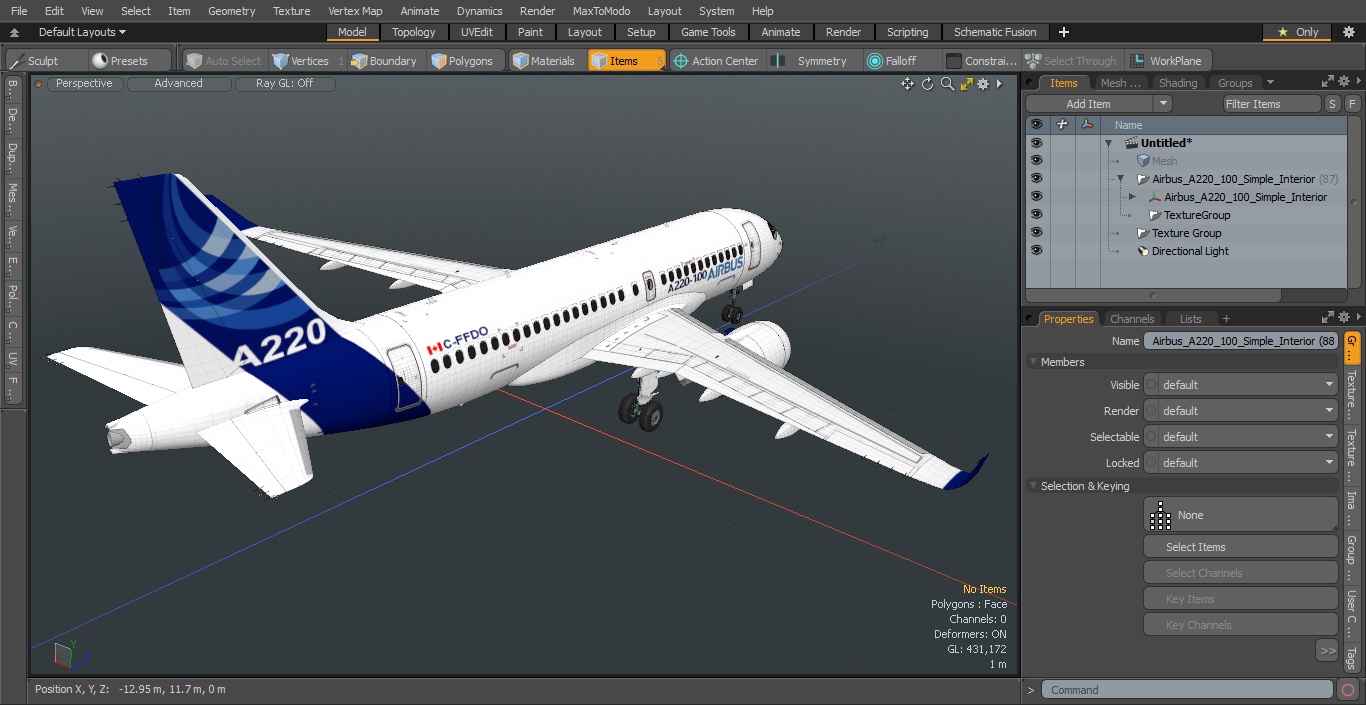
Task: Click the Command input field
Action: [1187, 690]
